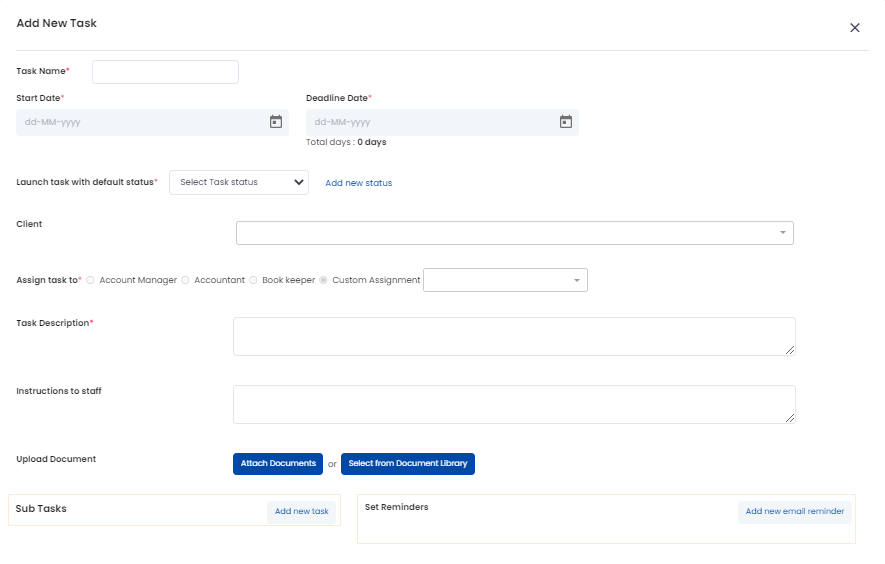Focus the Task Name input field

(x=165, y=72)
